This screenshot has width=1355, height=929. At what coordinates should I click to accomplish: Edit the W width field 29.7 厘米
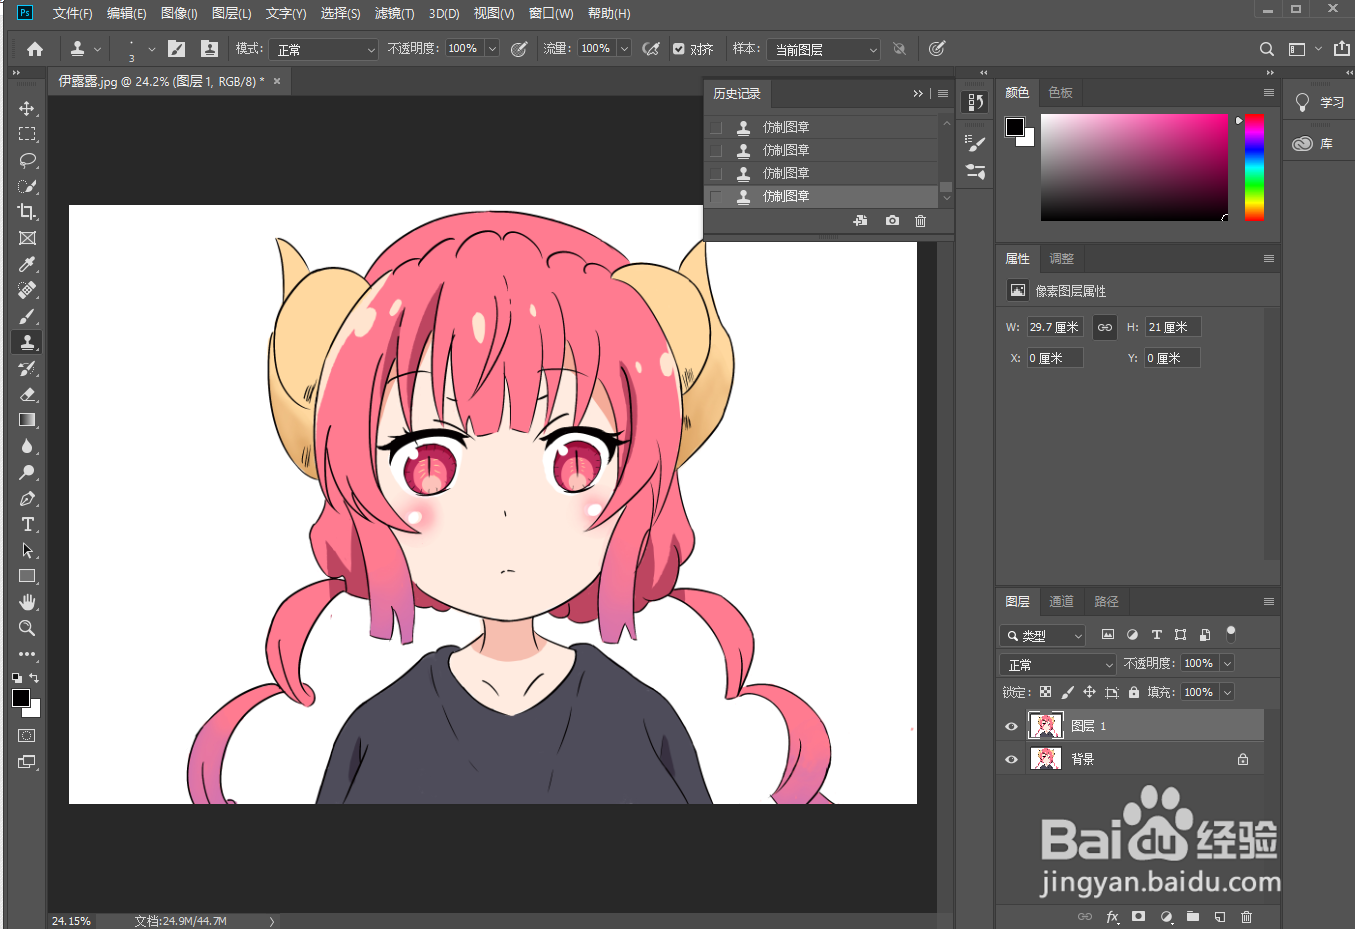point(1055,327)
